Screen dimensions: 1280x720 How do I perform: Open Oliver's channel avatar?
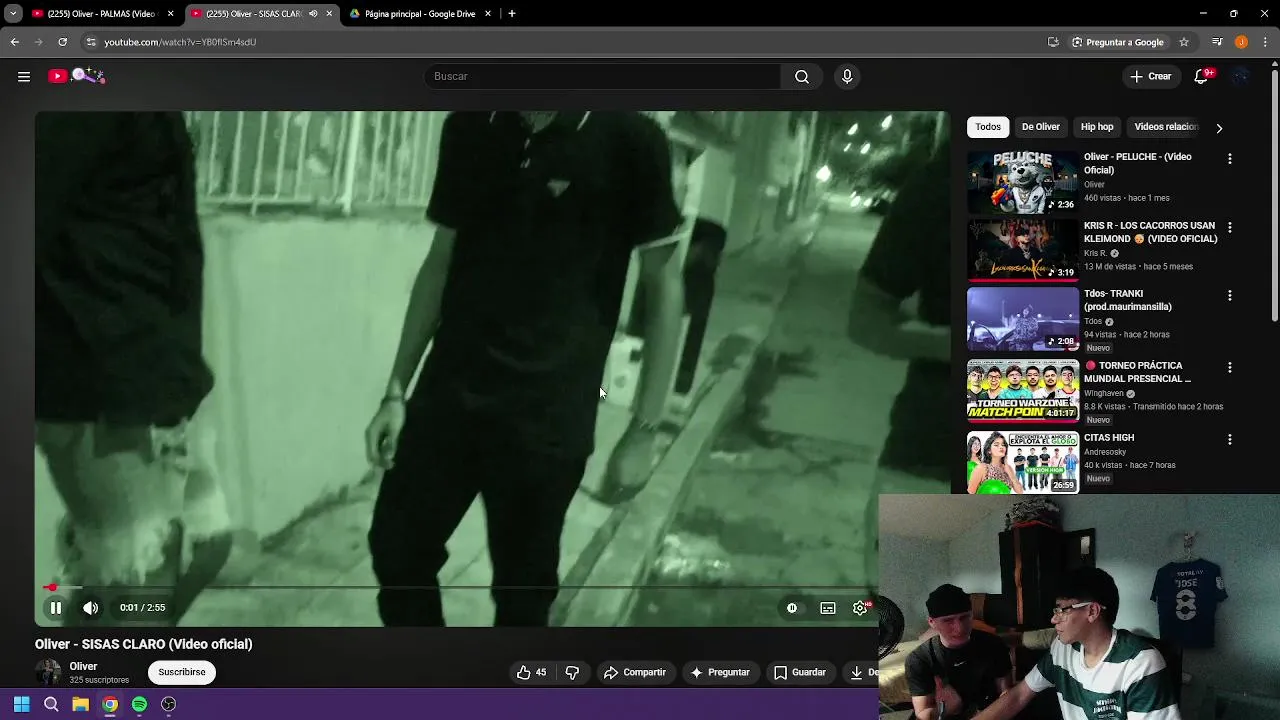pos(48,672)
